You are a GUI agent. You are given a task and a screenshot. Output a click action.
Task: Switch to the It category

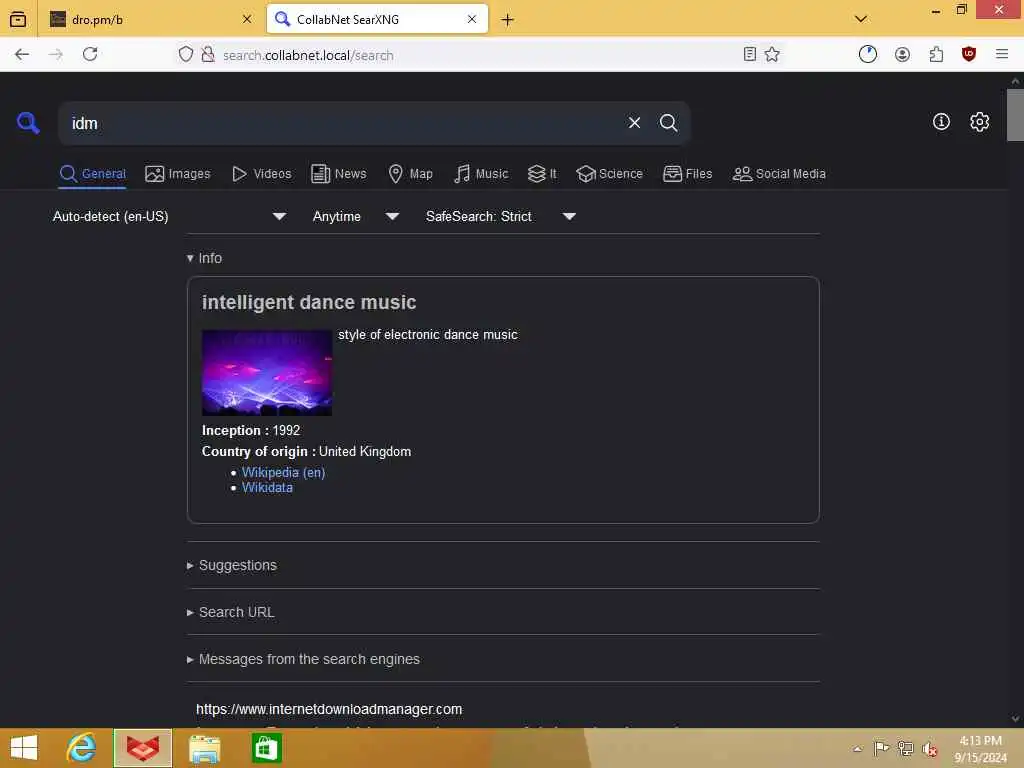[542, 174]
